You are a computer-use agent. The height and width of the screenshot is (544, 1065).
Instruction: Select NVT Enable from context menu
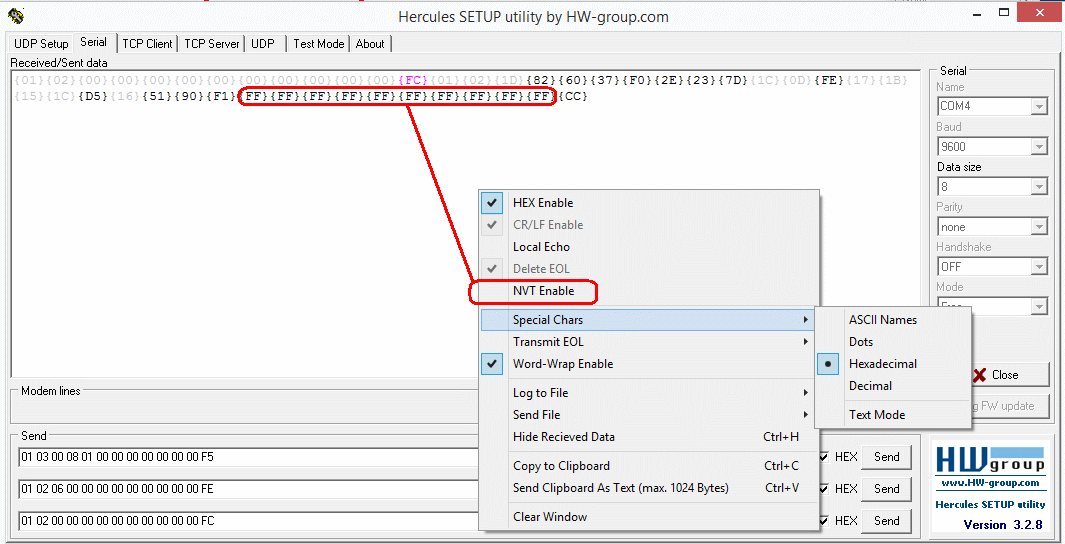click(x=543, y=291)
